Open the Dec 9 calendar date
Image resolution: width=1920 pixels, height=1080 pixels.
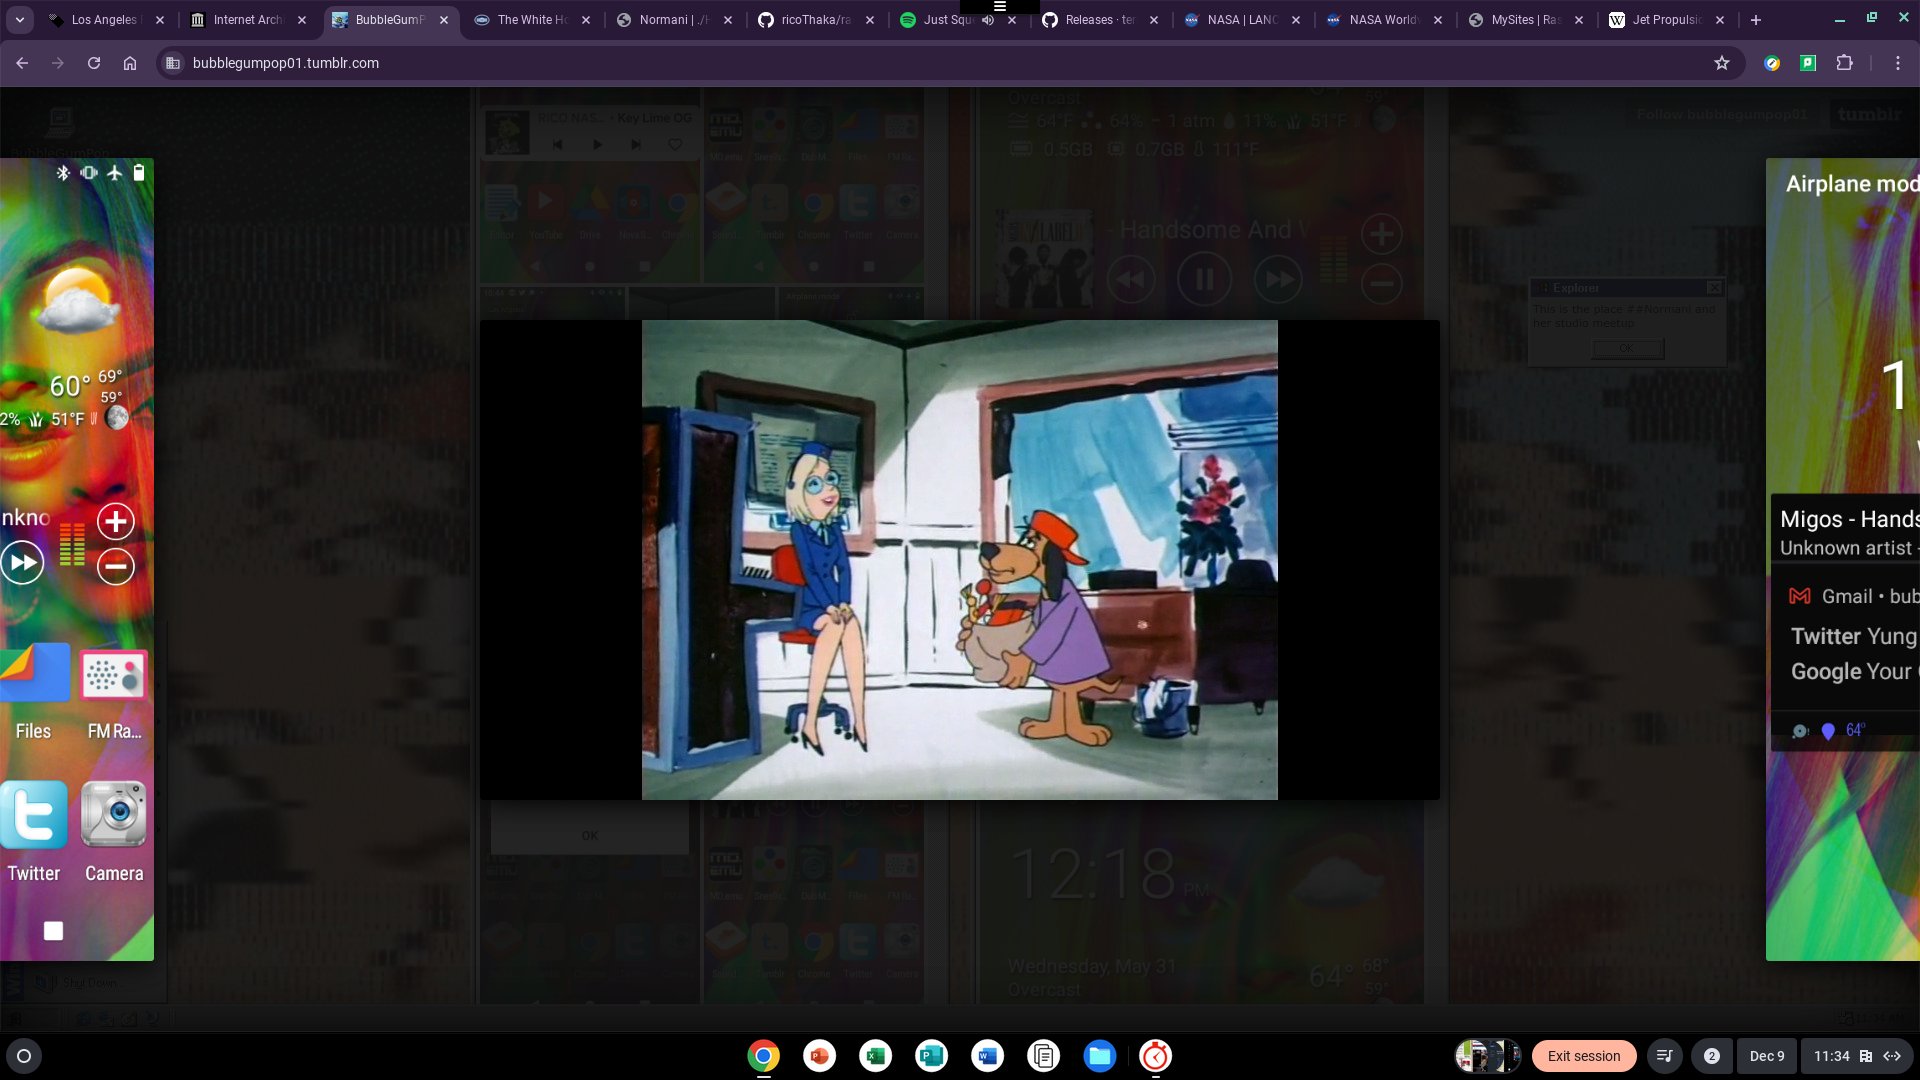click(x=1767, y=1056)
